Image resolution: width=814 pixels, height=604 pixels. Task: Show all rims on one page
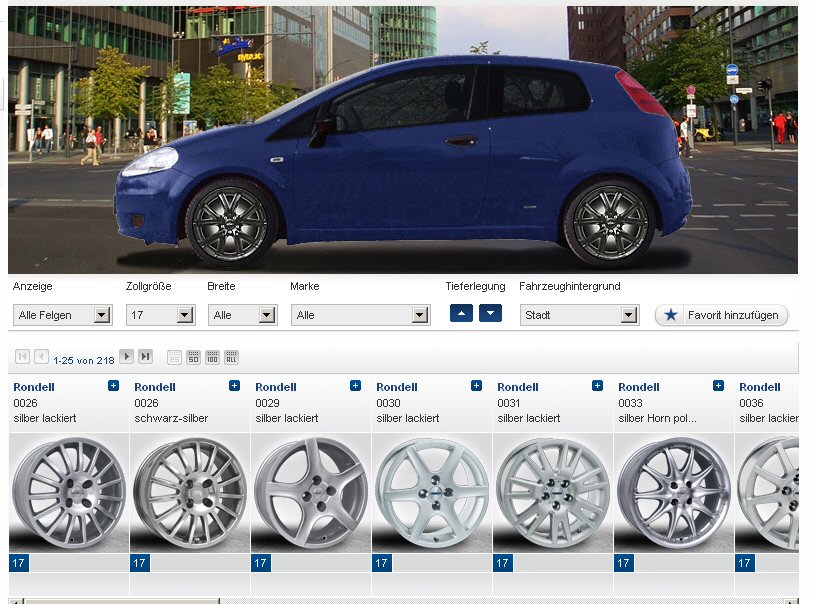[x=231, y=357]
